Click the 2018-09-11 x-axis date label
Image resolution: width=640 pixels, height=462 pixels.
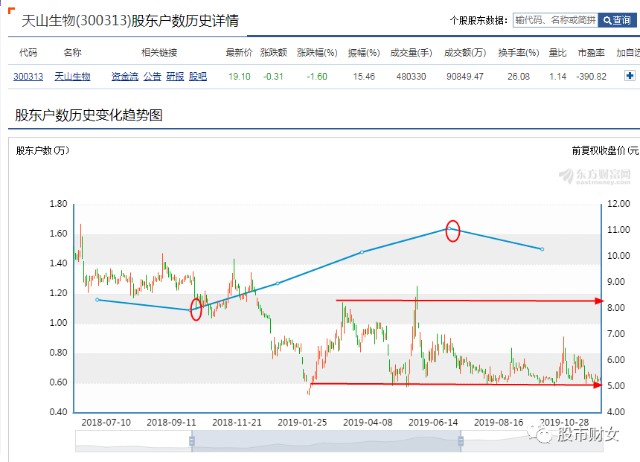coord(171,422)
